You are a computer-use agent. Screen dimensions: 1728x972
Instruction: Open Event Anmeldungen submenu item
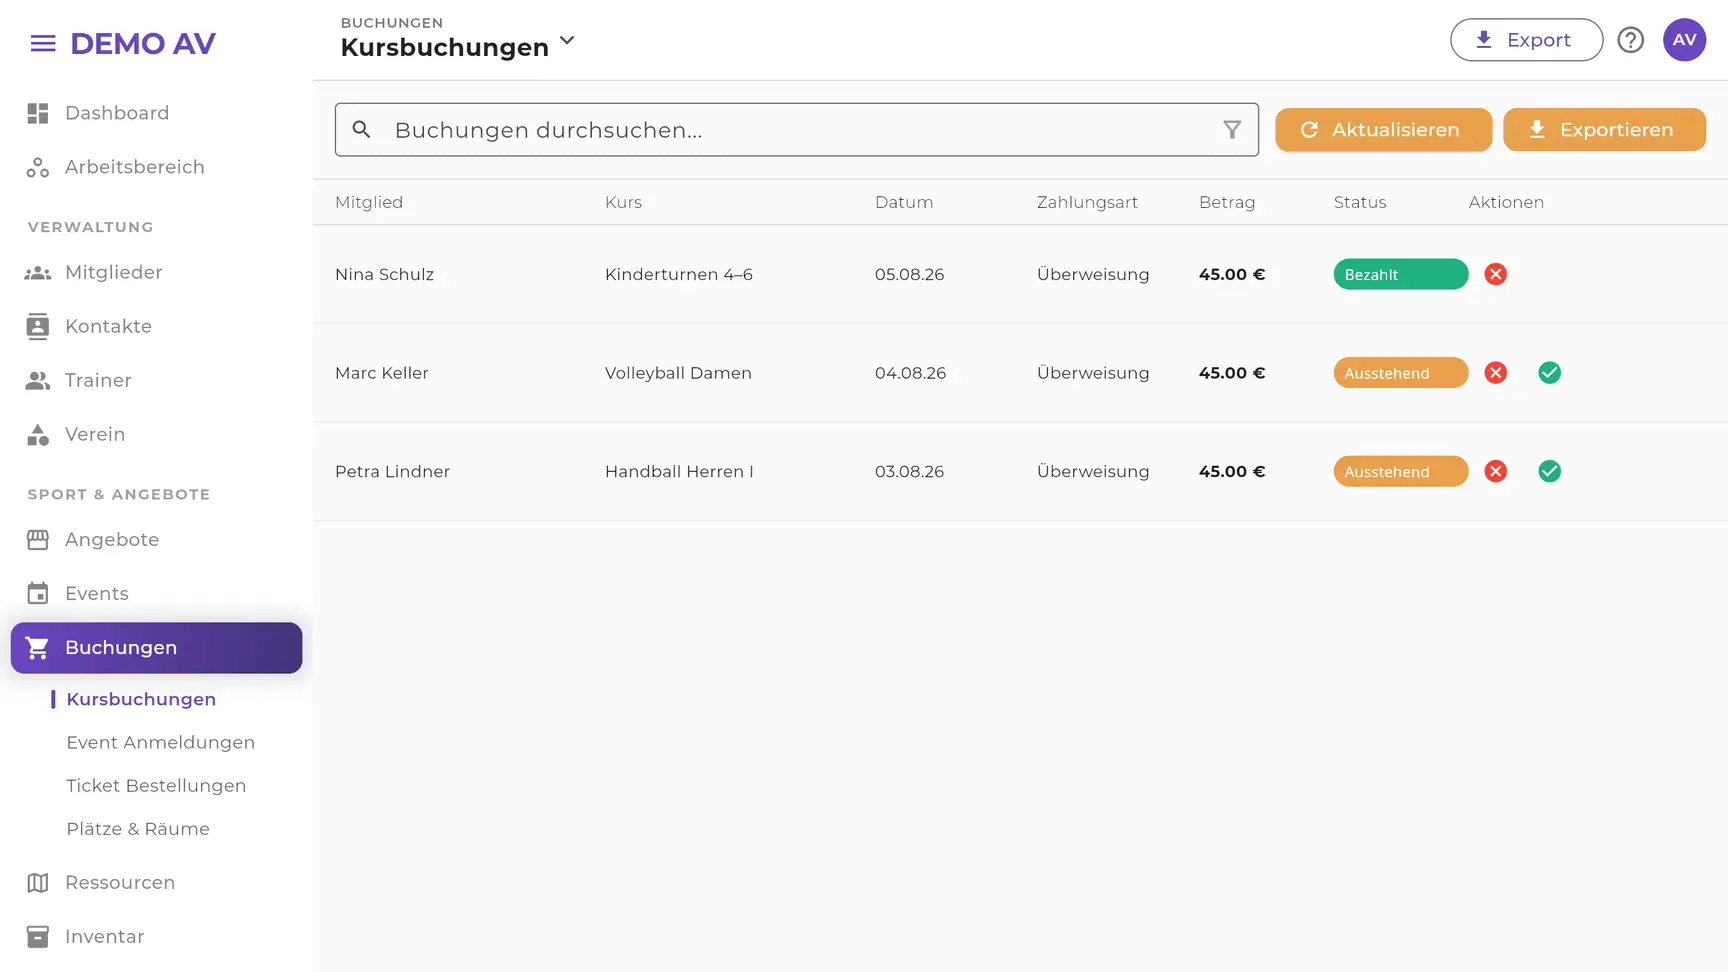tap(161, 742)
